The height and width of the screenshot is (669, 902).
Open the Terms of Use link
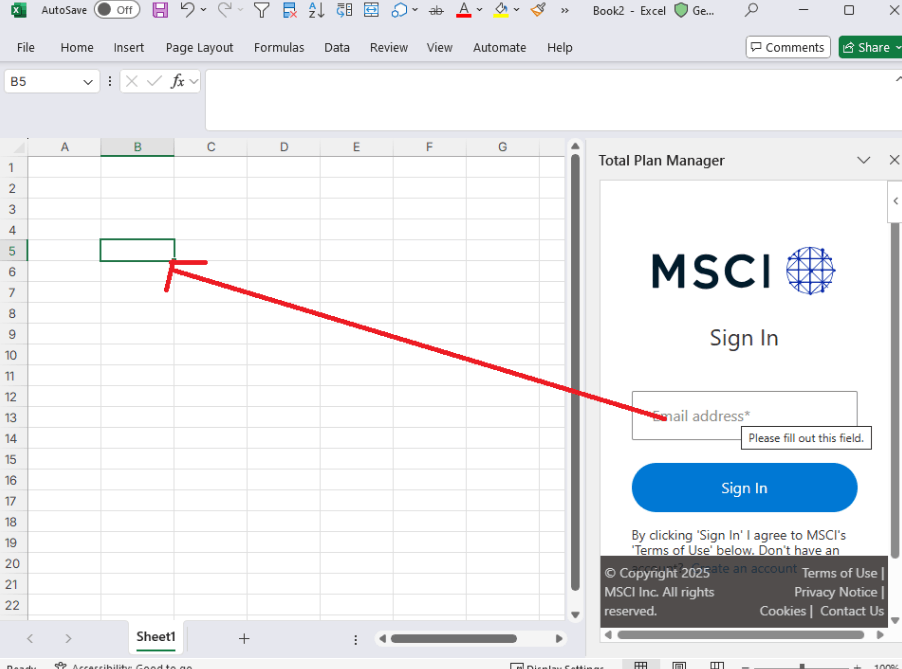[839, 573]
